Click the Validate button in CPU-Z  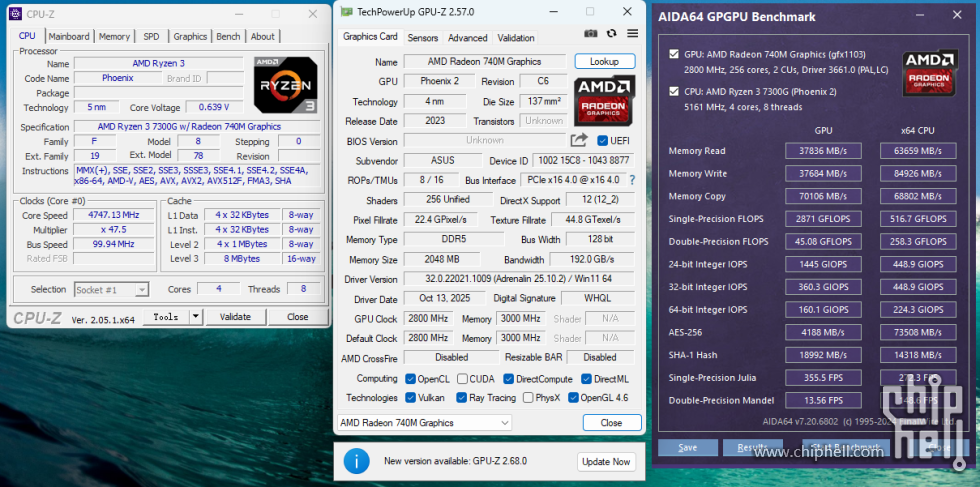point(235,317)
